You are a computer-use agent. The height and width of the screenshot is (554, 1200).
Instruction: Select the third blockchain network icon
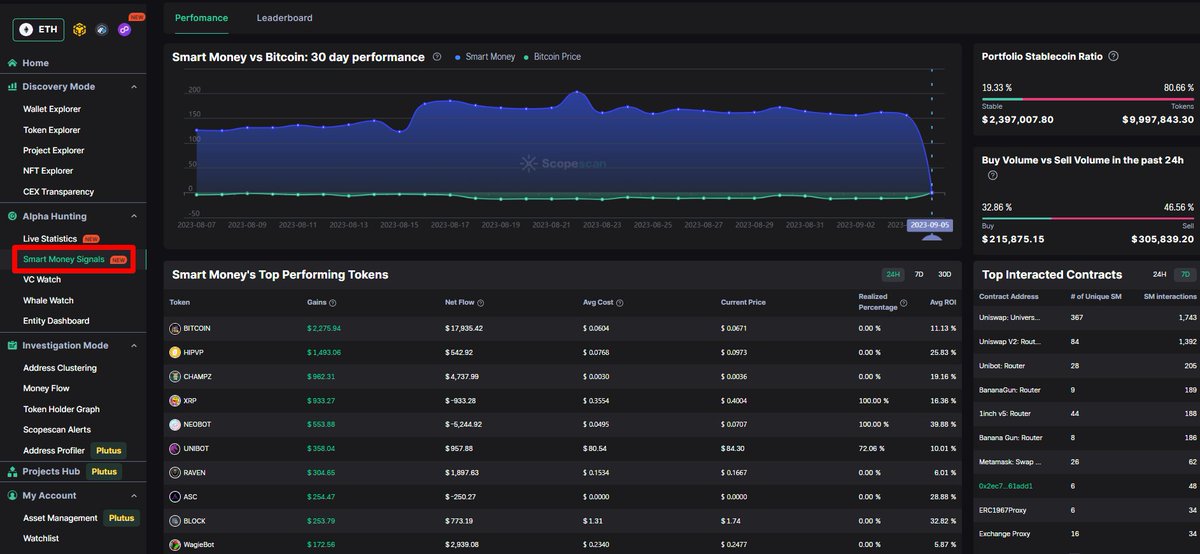102,30
